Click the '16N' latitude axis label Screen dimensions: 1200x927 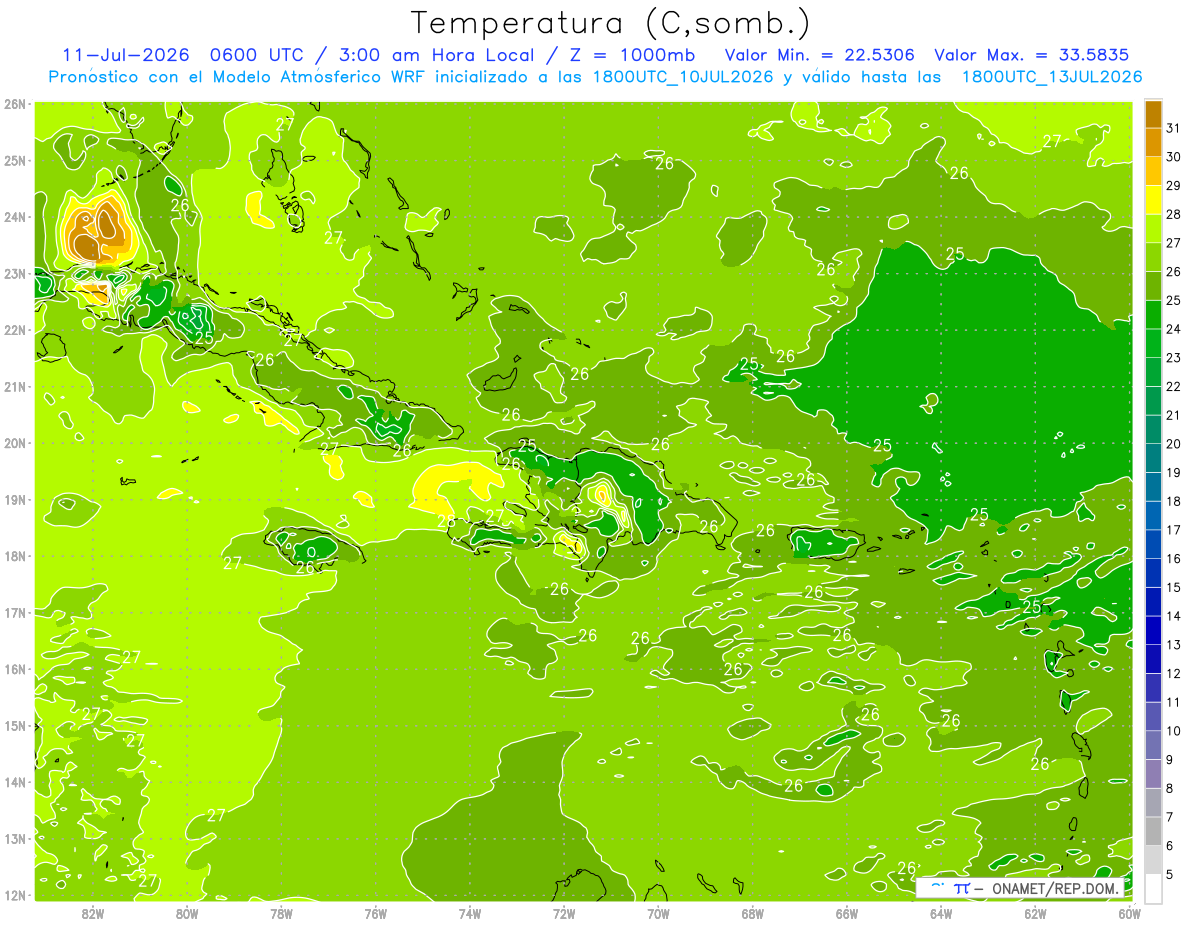point(15,669)
